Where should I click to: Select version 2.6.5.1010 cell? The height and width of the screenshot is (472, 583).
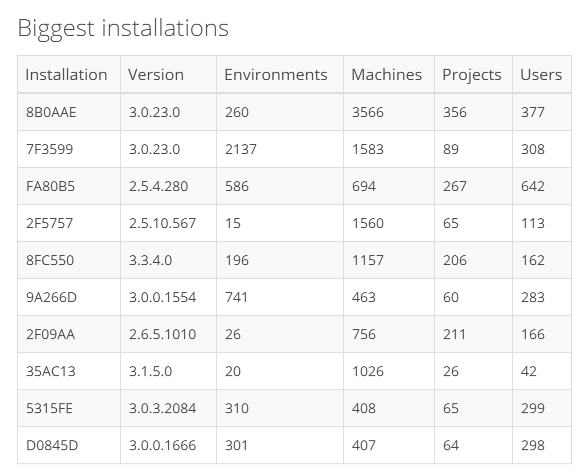(162, 334)
